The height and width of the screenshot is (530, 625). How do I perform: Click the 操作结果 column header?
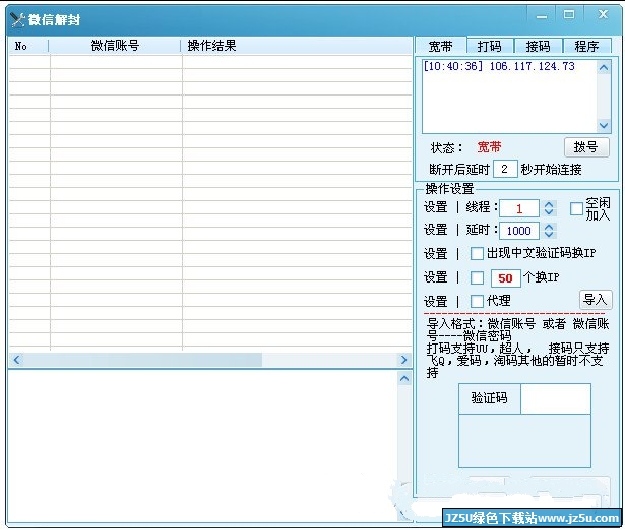click(x=297, y=46)
